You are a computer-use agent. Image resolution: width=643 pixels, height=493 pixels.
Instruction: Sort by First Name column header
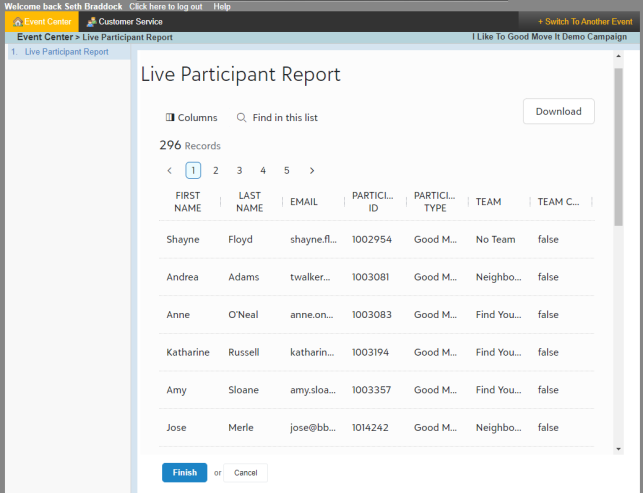[188, 202]
